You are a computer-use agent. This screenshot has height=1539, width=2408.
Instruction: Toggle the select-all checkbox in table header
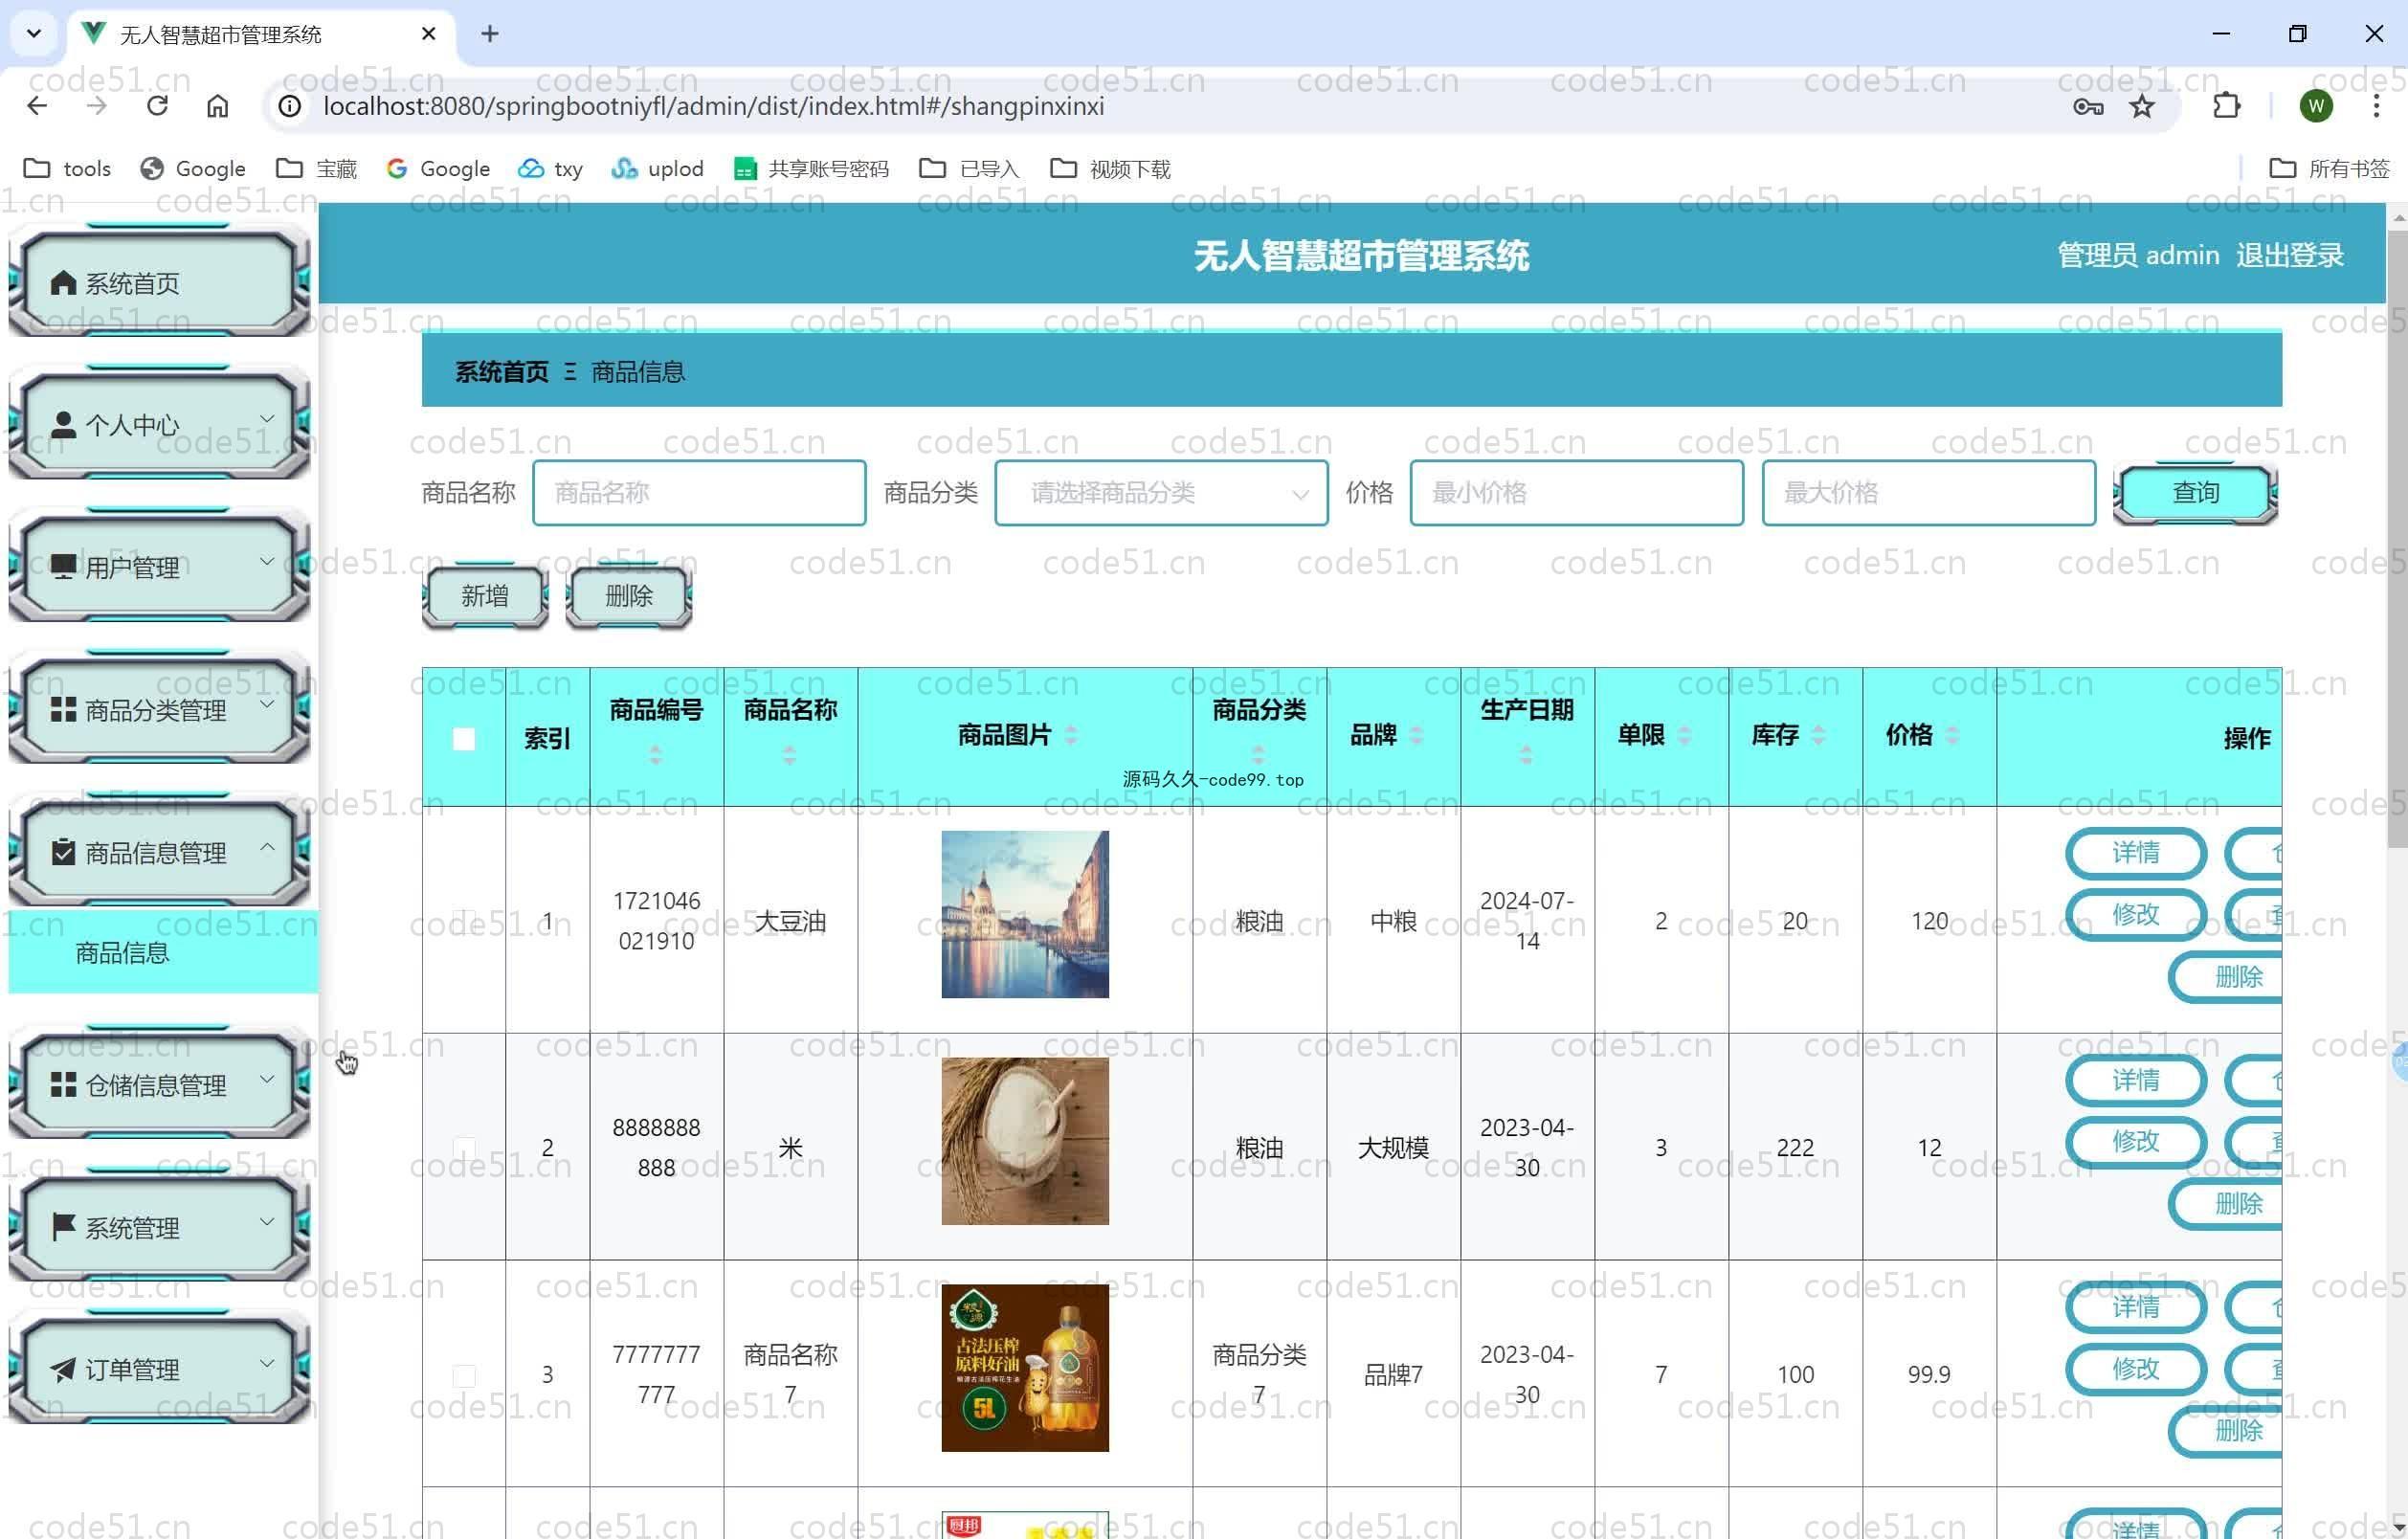tap(464, 739)
